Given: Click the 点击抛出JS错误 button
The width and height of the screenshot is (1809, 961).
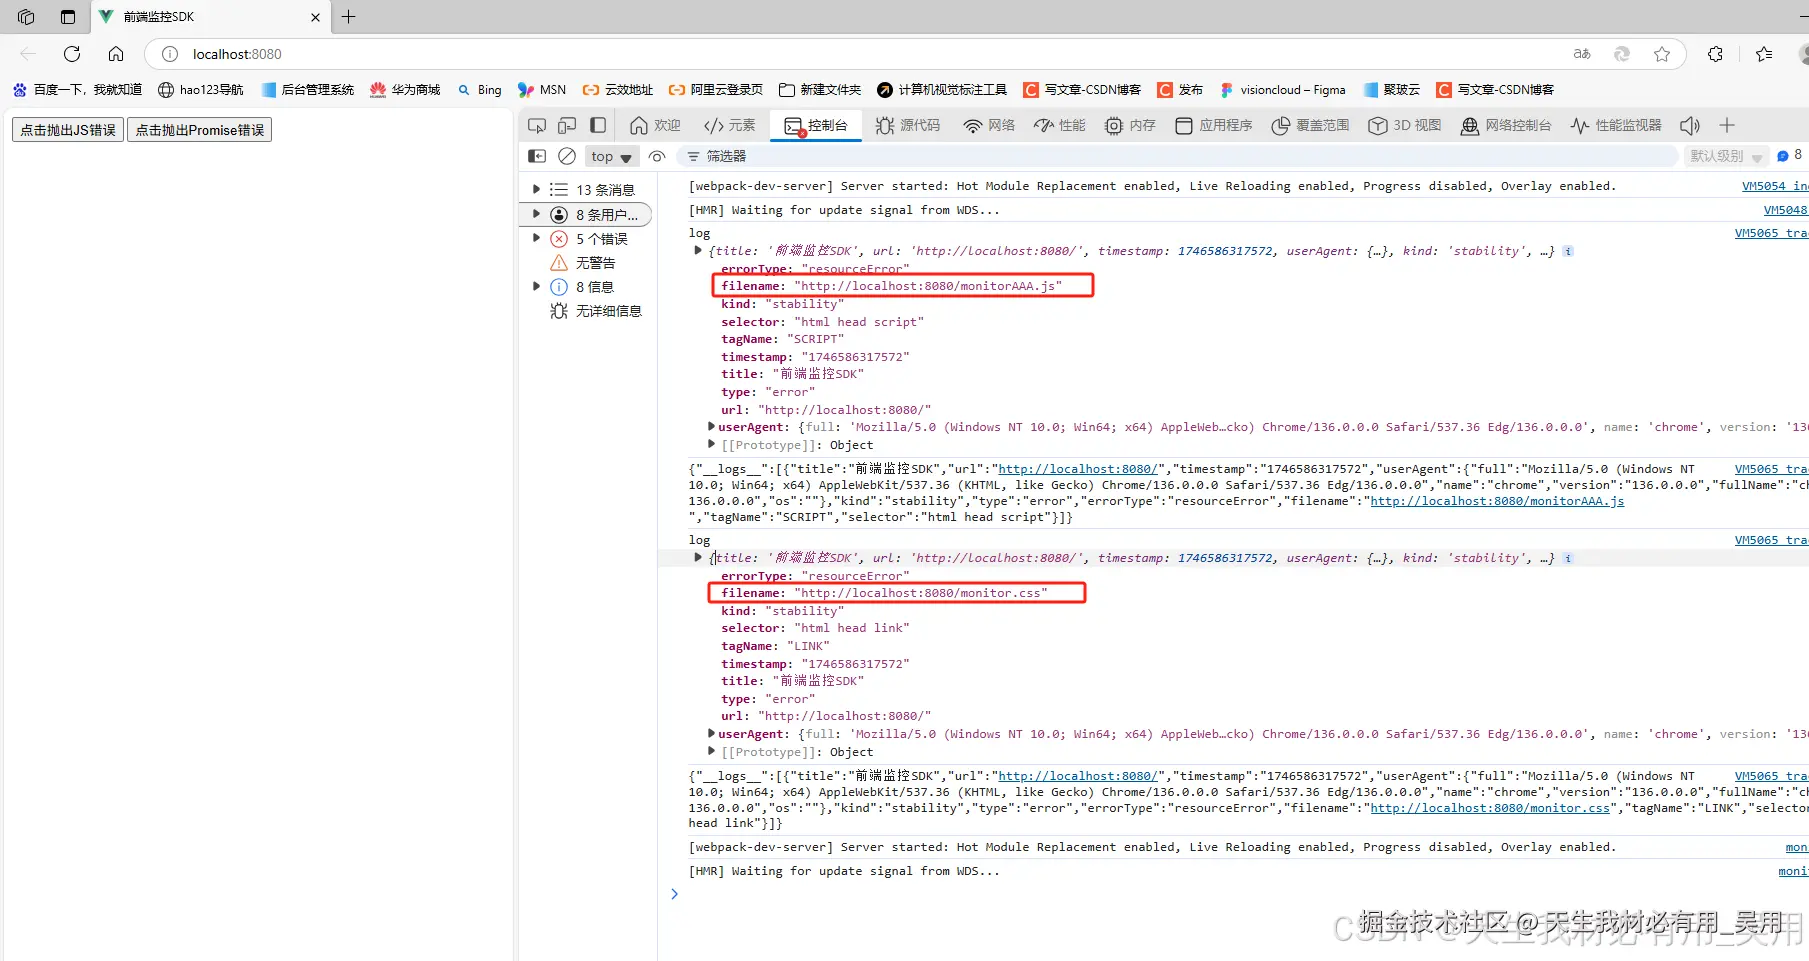Looking at the screenshot, I should pos(68,130).
